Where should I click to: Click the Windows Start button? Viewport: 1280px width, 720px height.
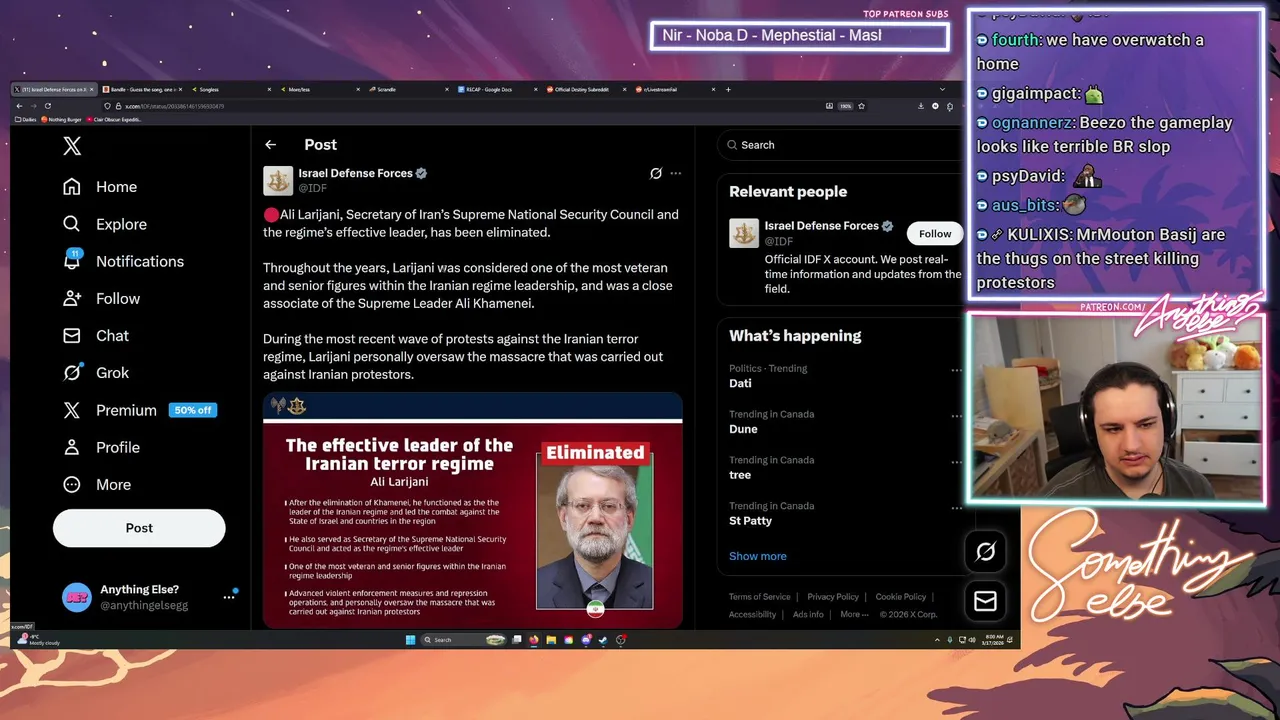(410, 640)
